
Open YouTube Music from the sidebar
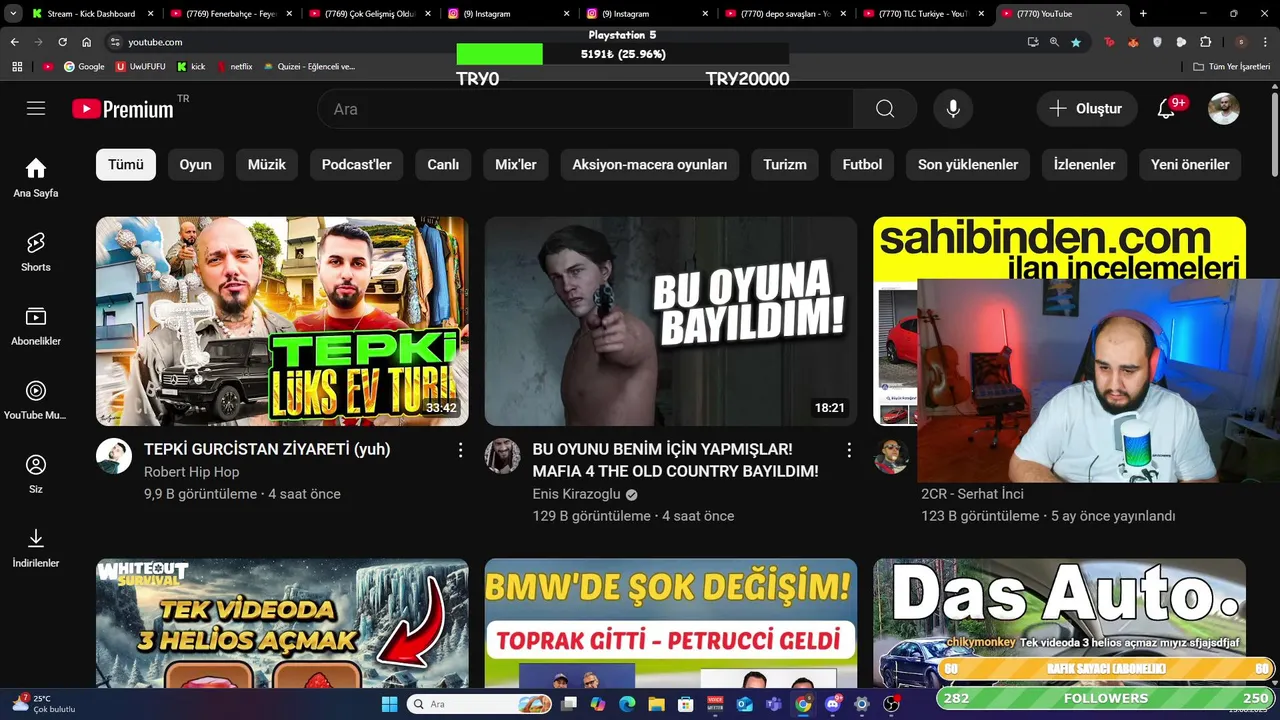point(36,400)
